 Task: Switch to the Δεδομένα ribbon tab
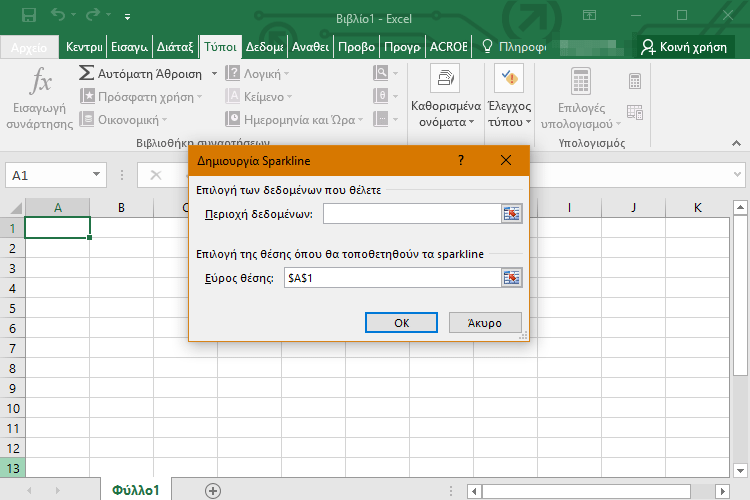coord(265,47)
